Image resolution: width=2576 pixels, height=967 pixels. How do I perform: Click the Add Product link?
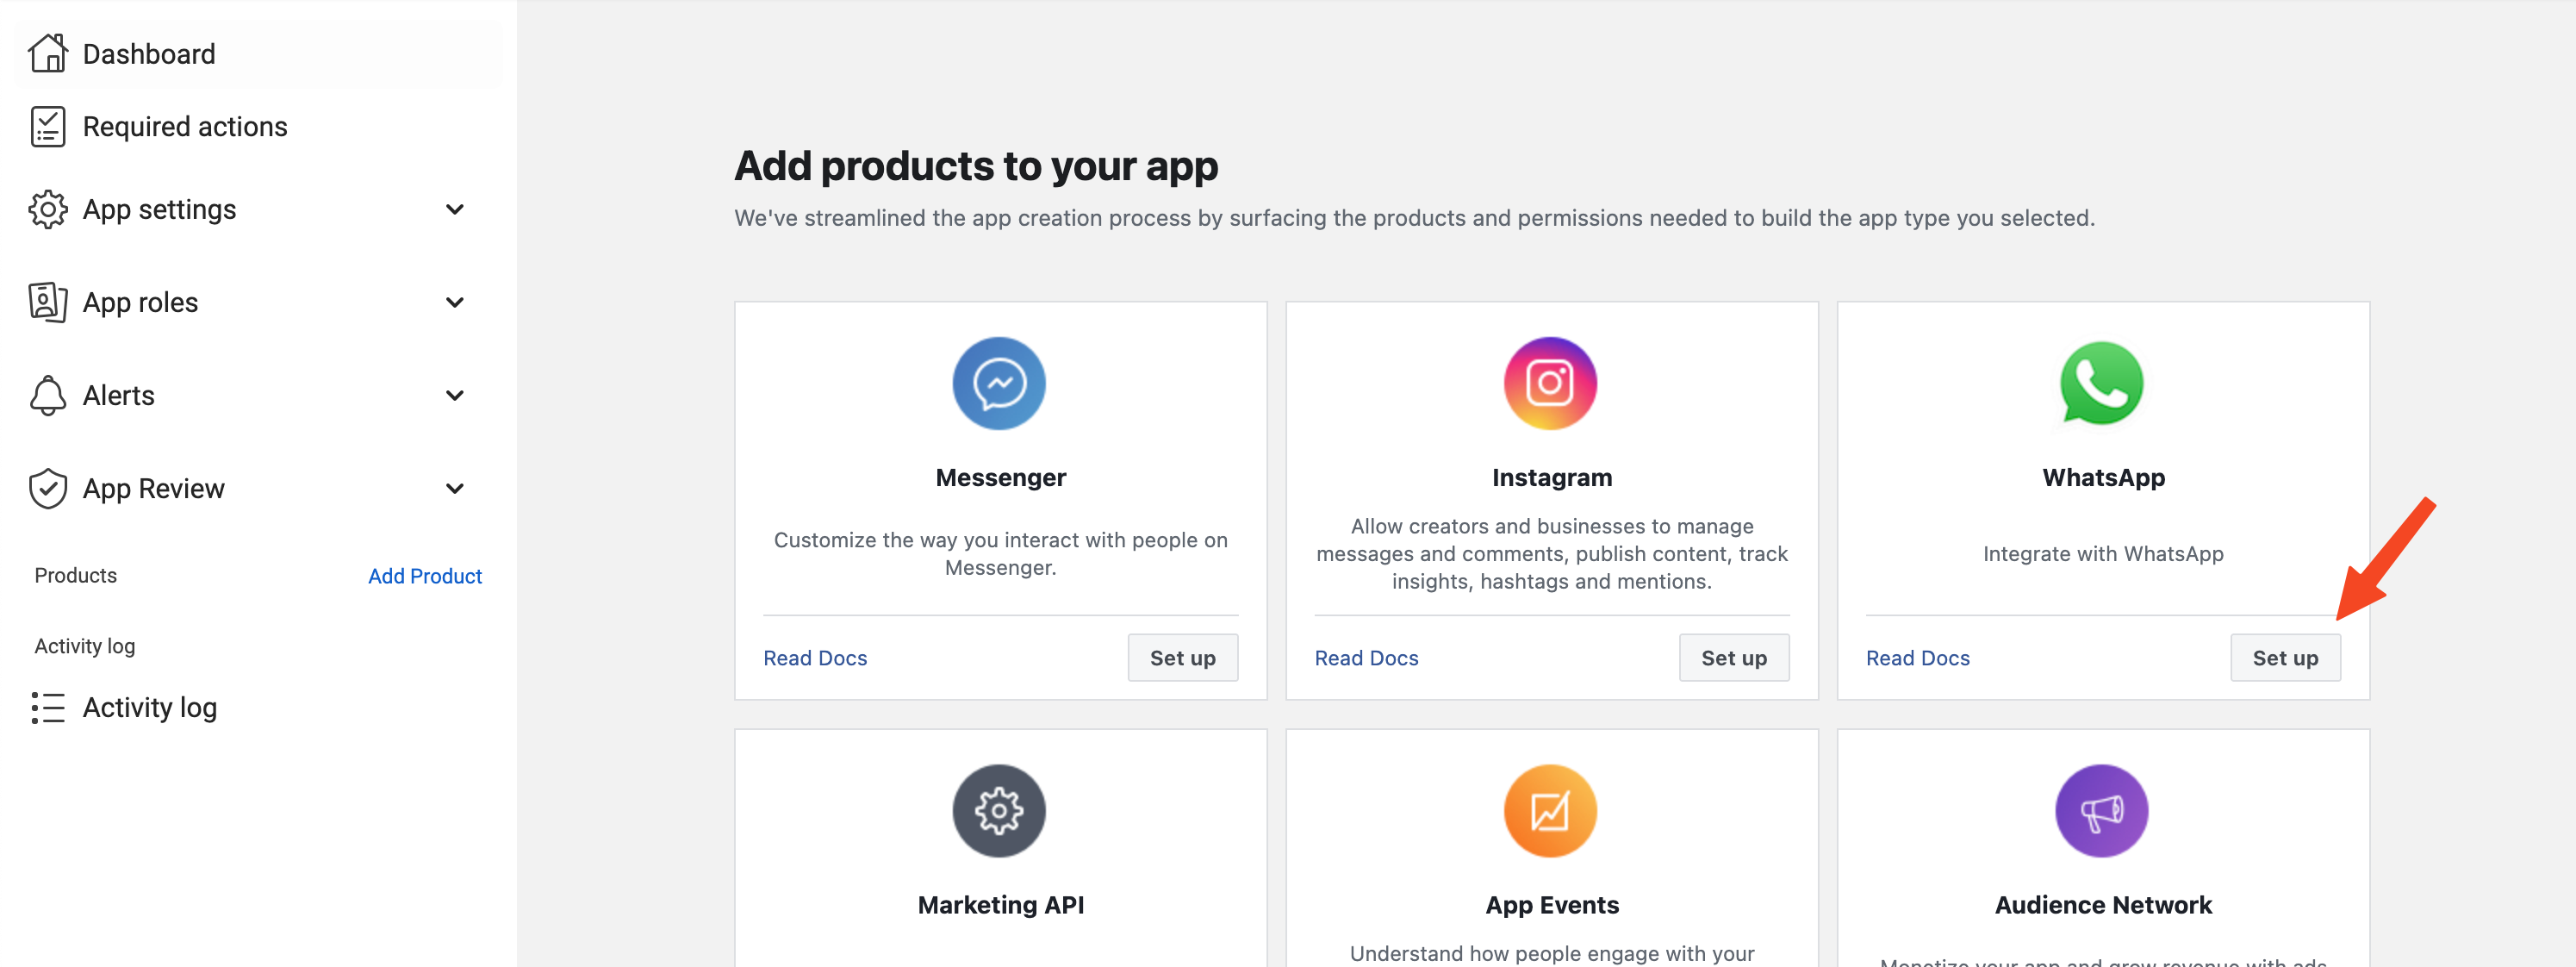click(x=424, y=576)
